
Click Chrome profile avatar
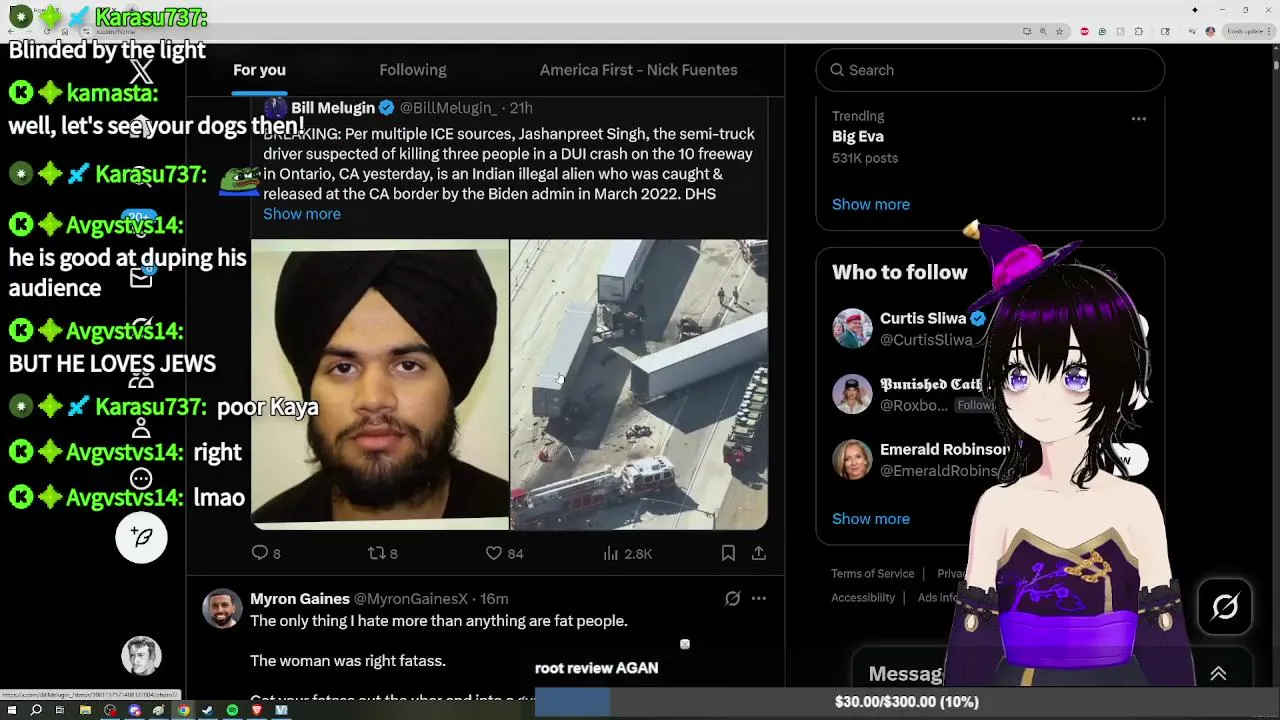coord(1210,31)
